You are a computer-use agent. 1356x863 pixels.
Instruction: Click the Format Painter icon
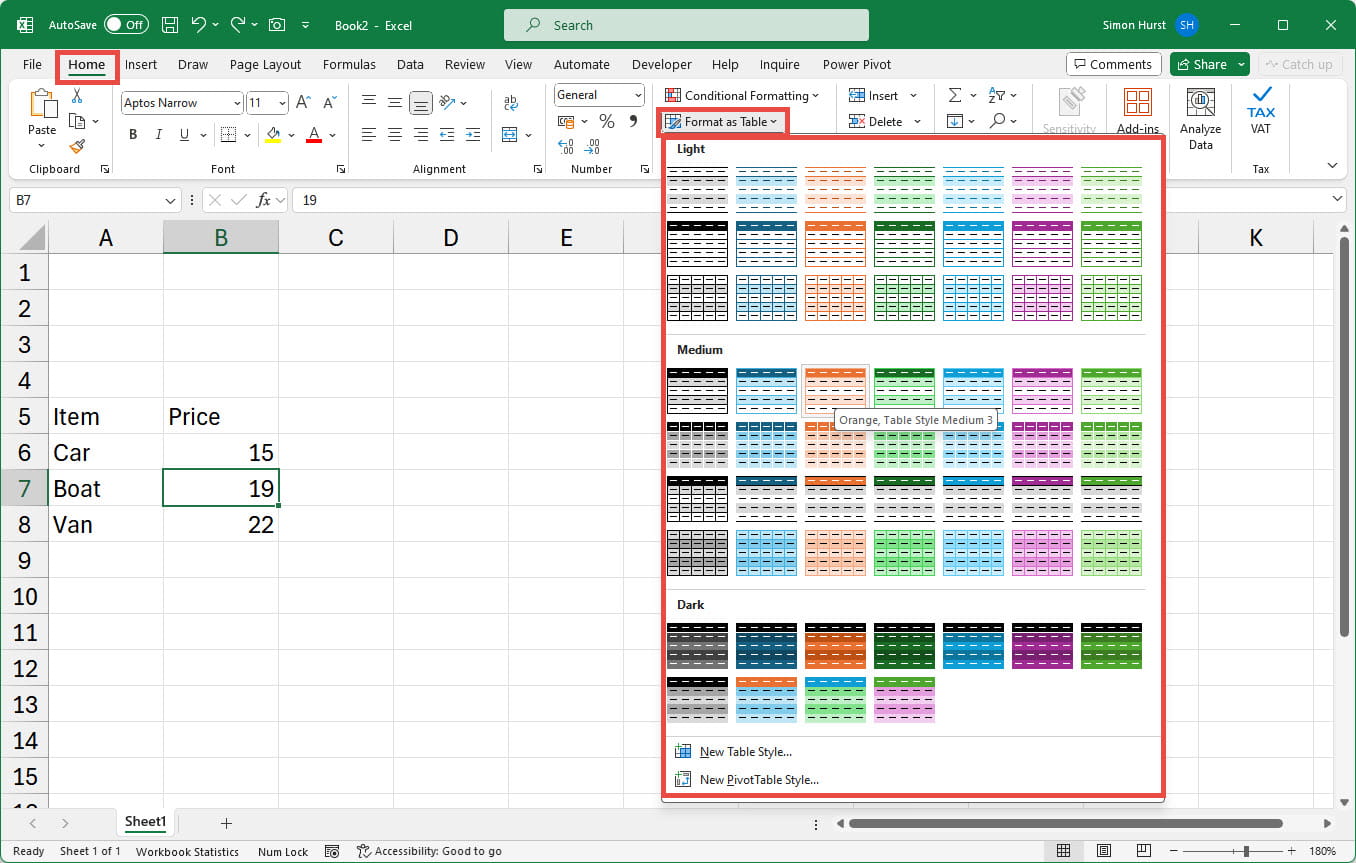pos(77,146)
